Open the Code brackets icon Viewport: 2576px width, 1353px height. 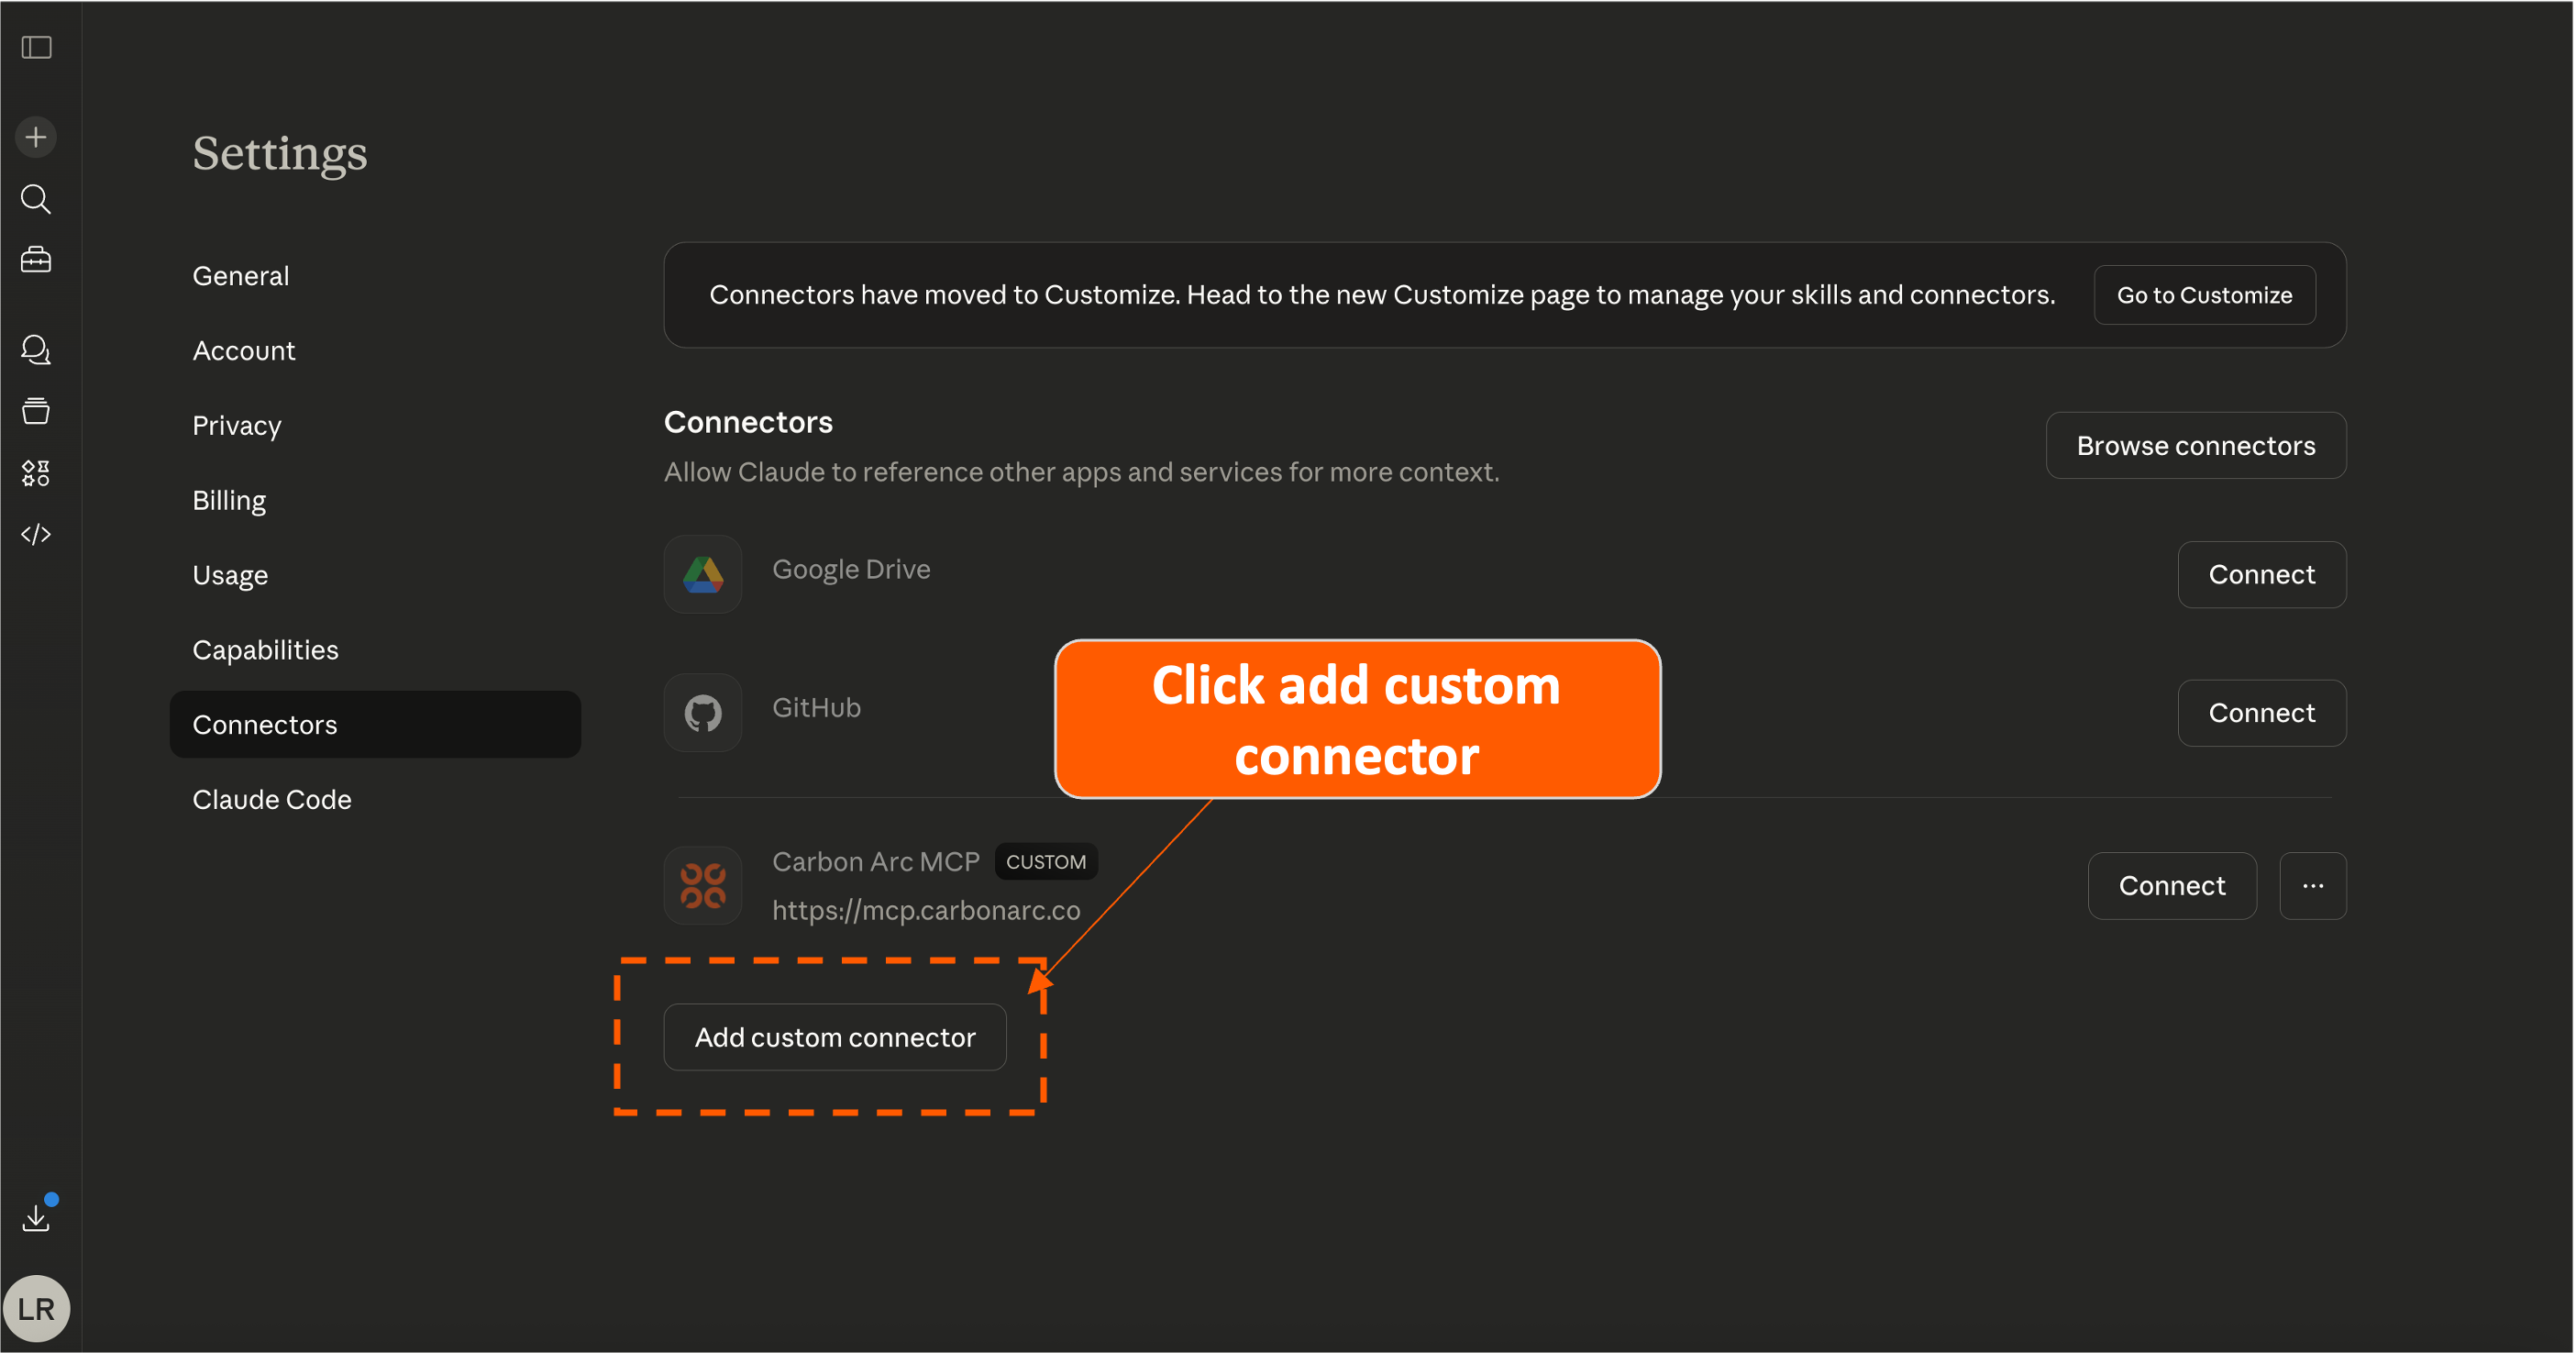[36, 534]
